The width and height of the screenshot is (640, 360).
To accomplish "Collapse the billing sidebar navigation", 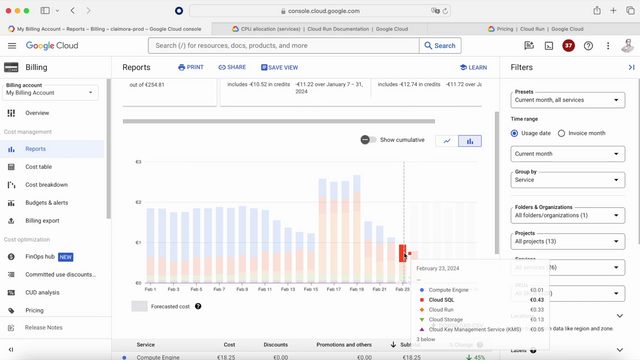I will [x=11, y=349].
